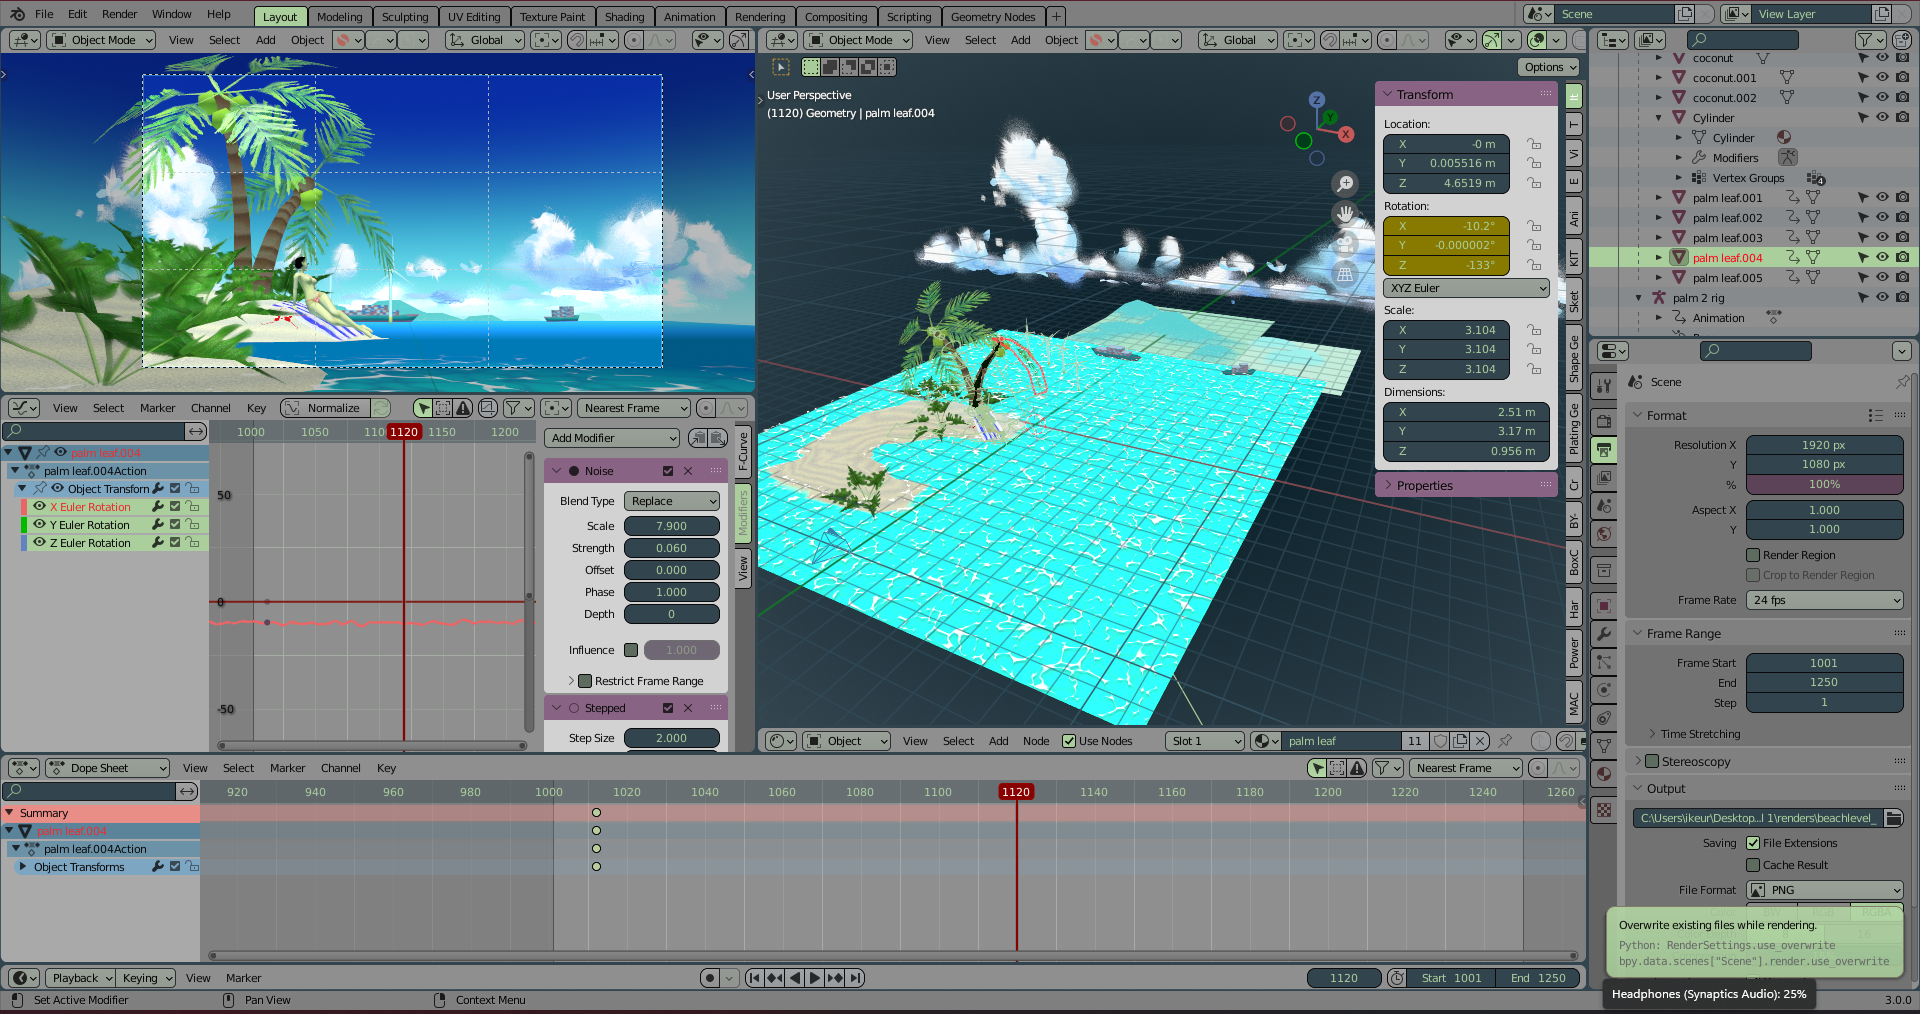Image resolution: width=1920 pixels, height=1014 pixels.
Task: Open the Texture checker properties tab
Action: [1604, 810]
